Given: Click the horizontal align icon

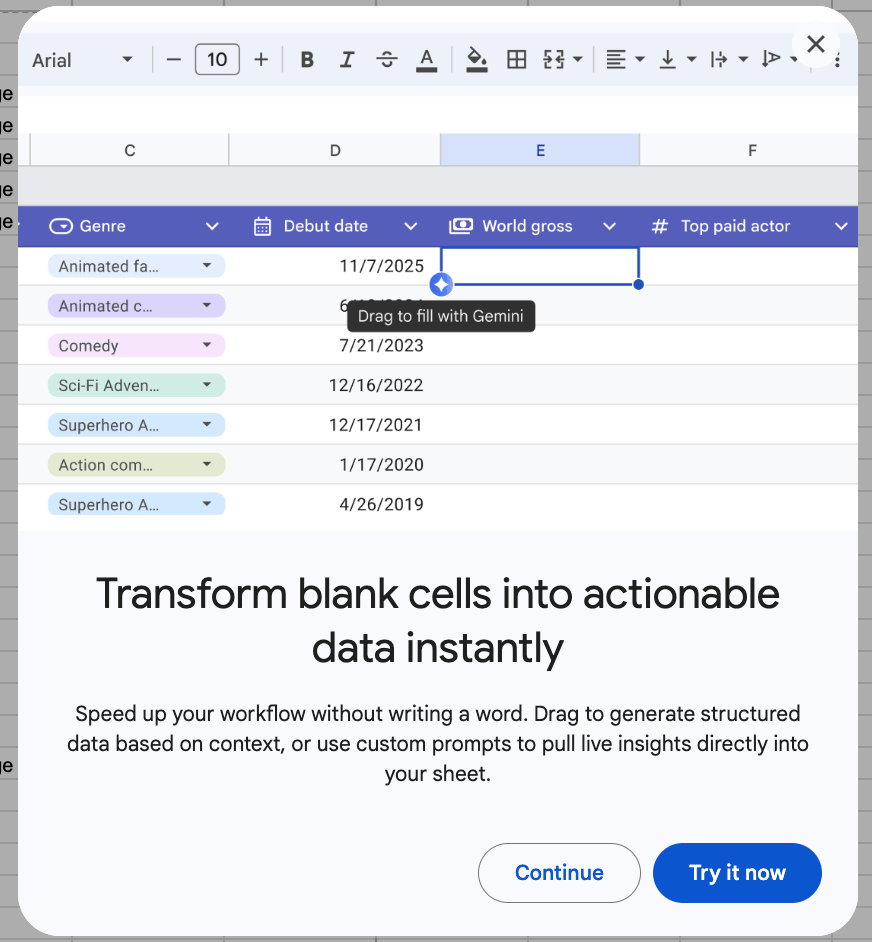Looking at the screenshot, I should (616, 59).
